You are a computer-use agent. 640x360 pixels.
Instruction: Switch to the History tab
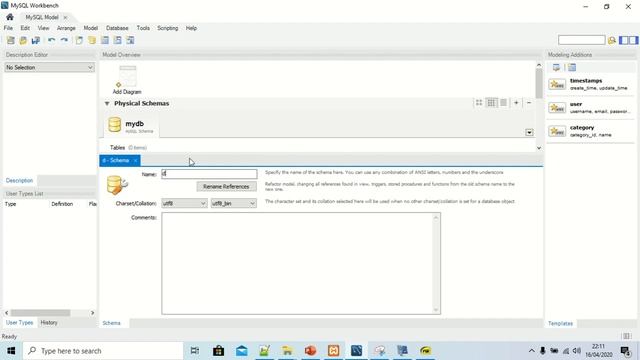click(49, 322)
